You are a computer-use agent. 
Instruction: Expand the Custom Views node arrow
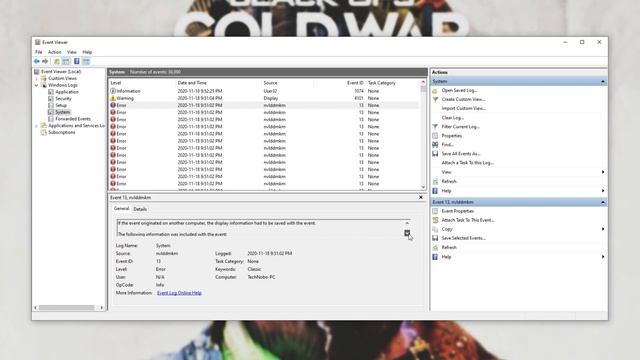(x=36, y=78)
